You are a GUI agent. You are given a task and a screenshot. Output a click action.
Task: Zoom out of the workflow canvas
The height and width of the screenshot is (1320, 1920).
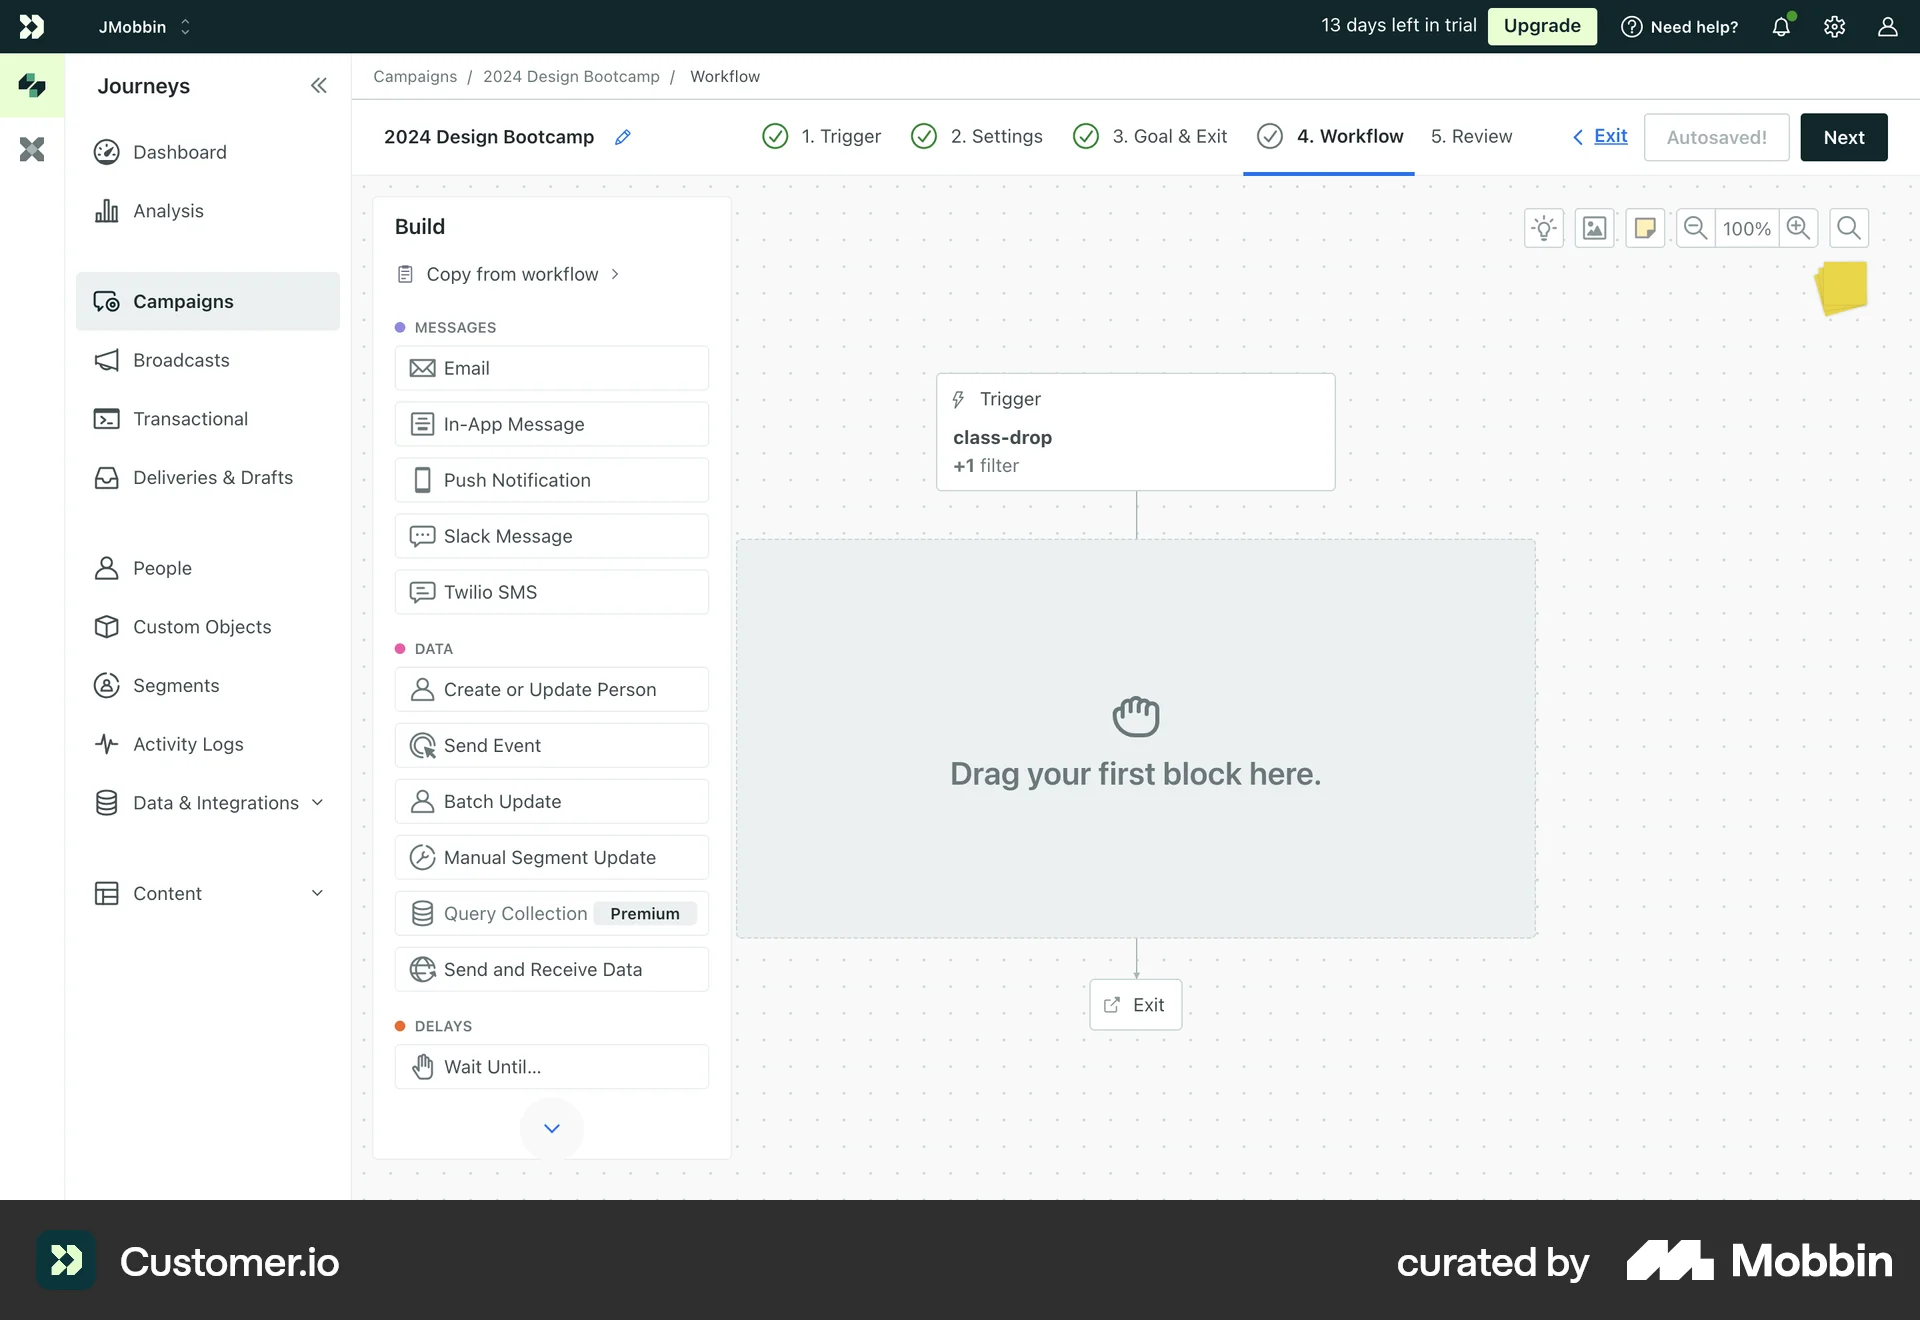point(1695,227)
